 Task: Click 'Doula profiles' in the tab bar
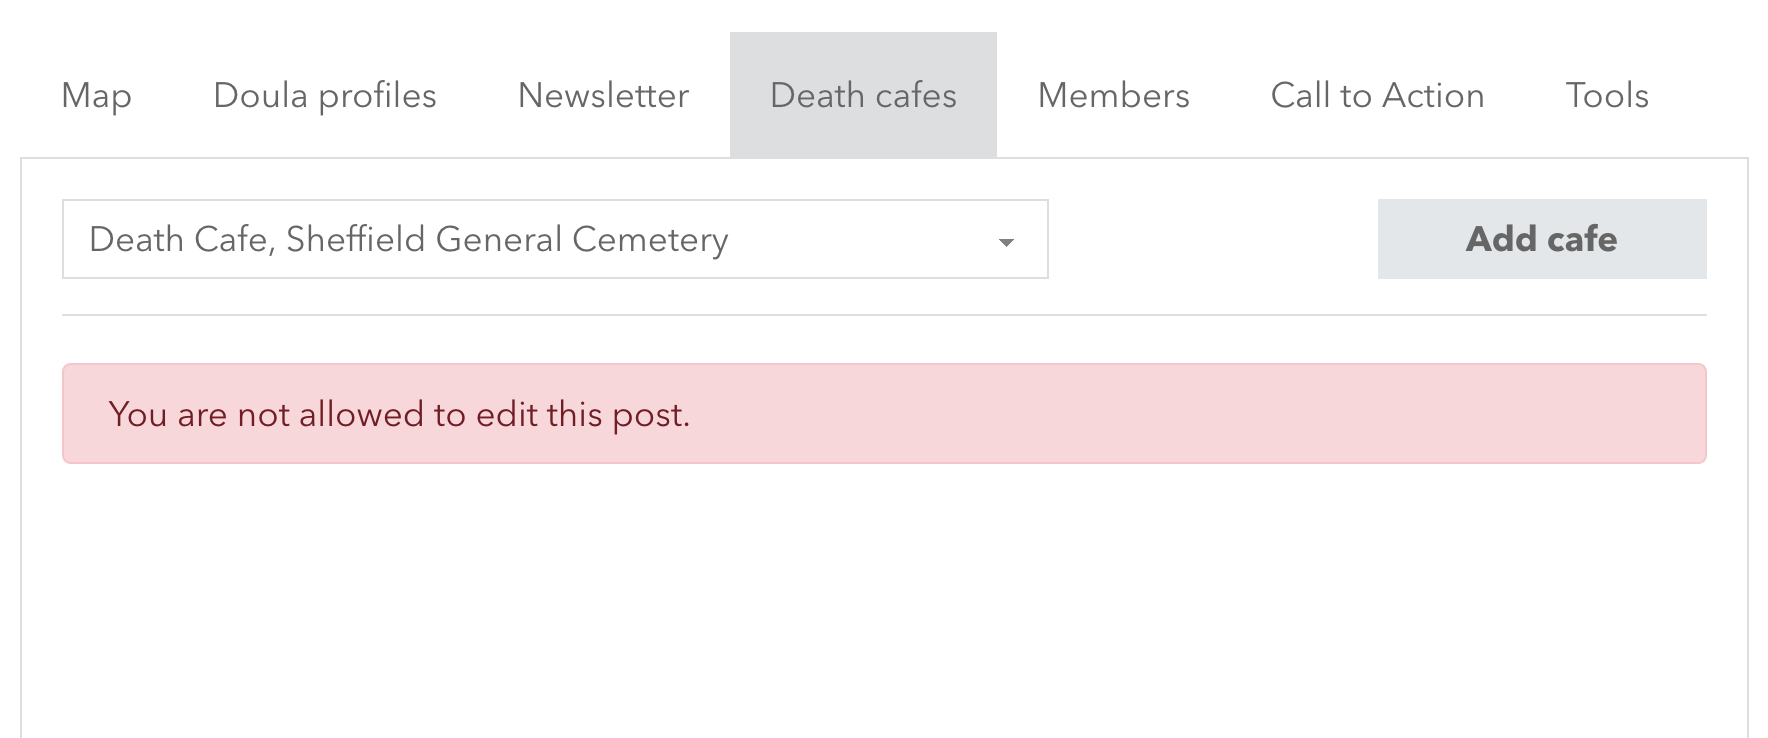coord(325,96)
